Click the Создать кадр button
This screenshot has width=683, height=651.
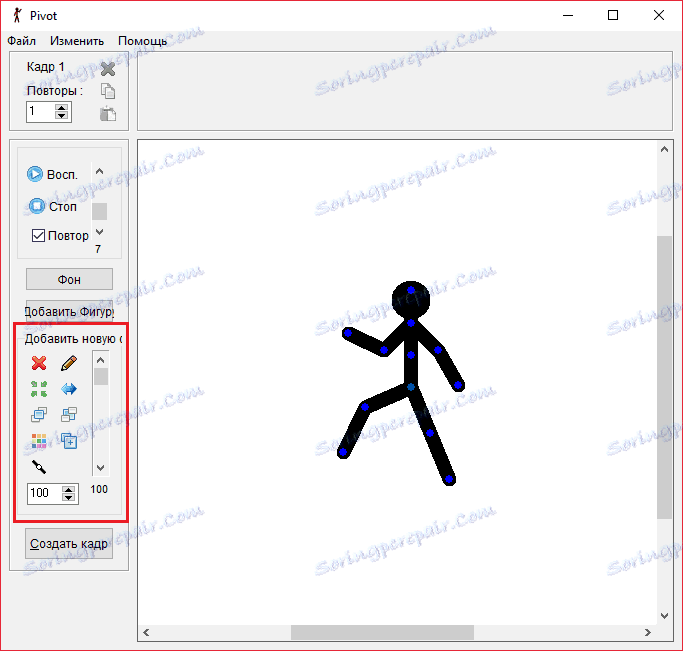pyautogui.click(x=69, y=543)
